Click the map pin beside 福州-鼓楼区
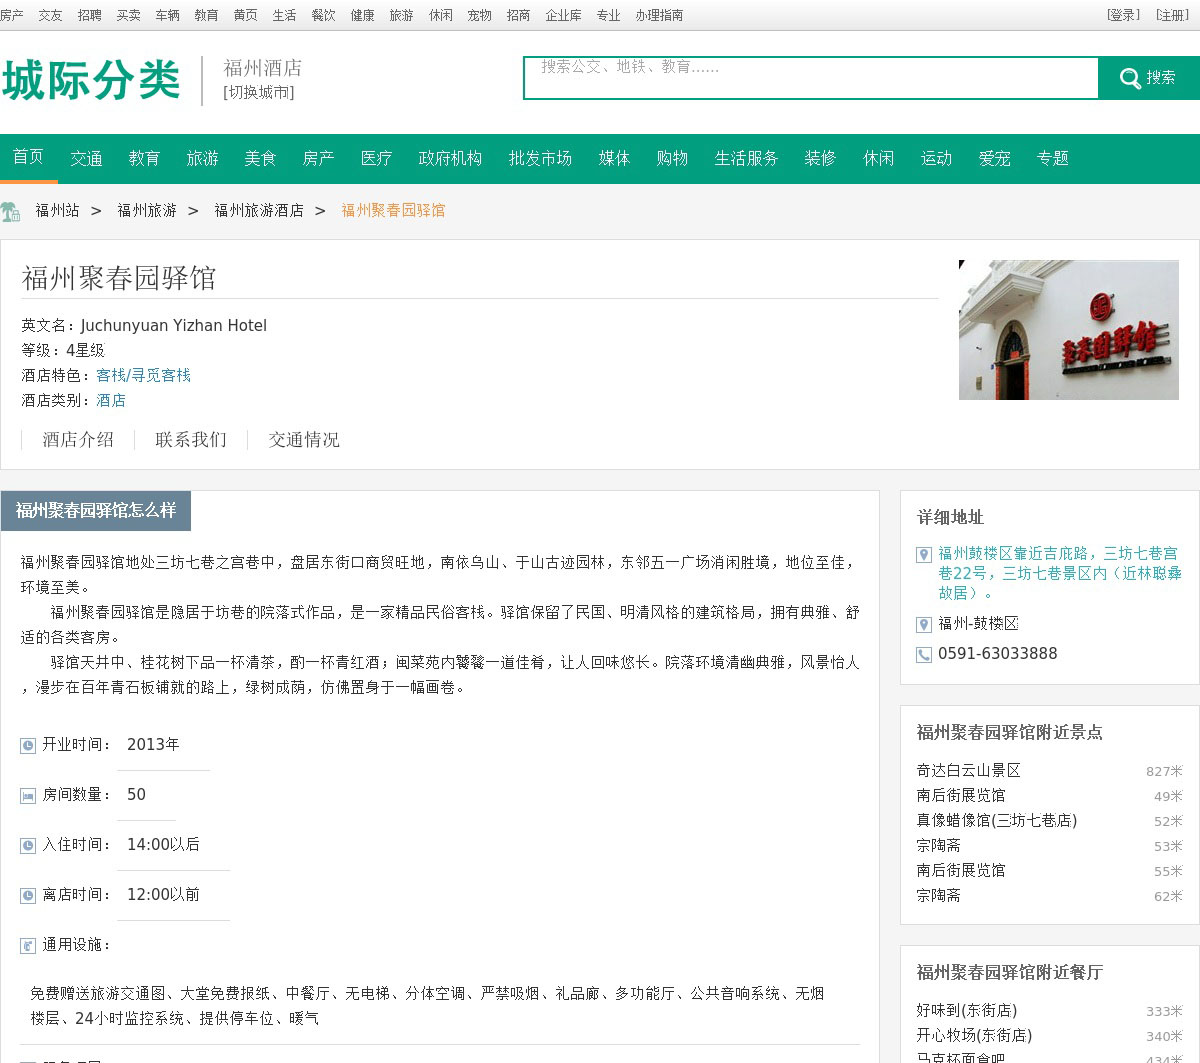1200x1063 pixels. 924,625
